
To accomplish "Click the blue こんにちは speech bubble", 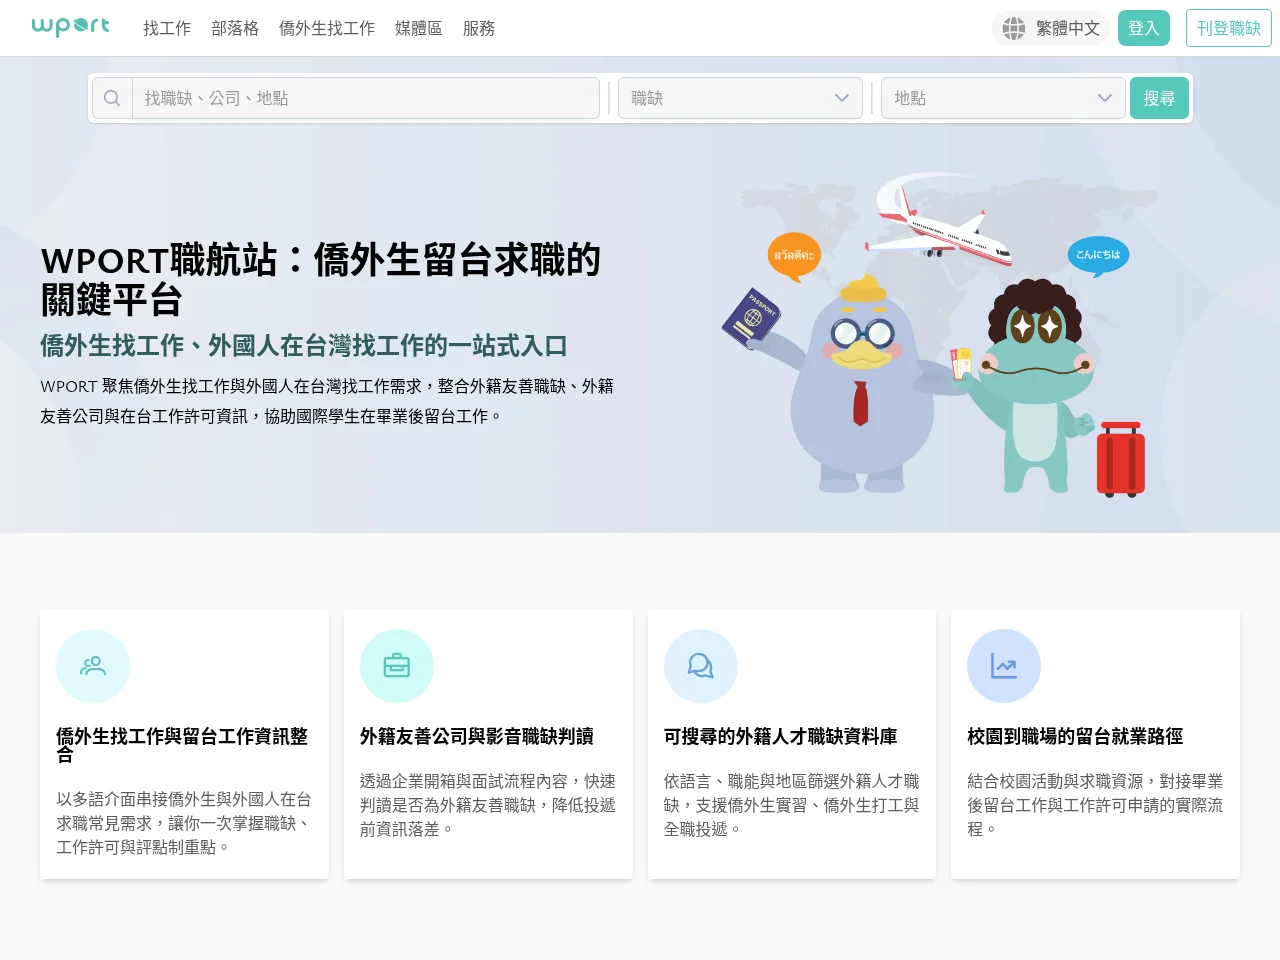I will point(1098,255).
